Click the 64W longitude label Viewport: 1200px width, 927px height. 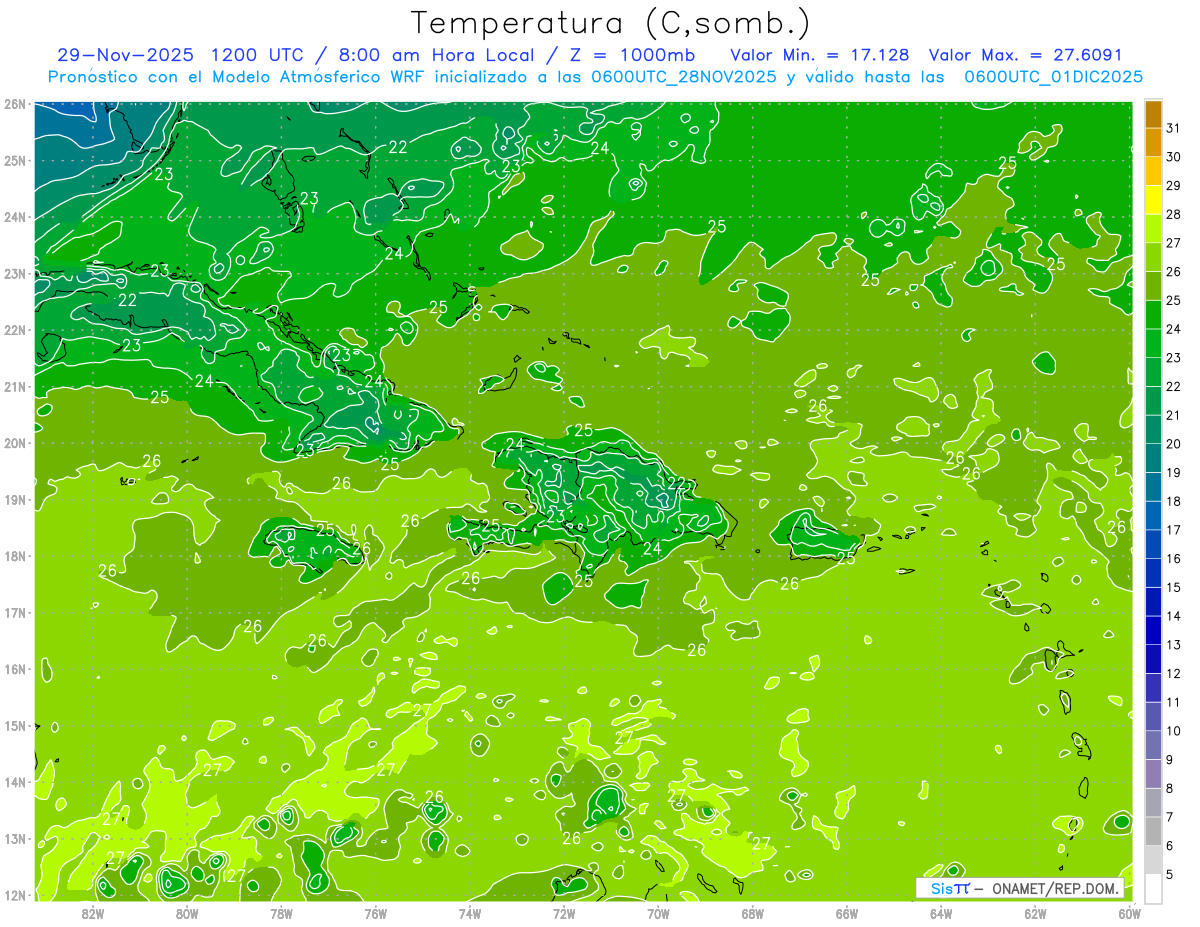(941, 914)
